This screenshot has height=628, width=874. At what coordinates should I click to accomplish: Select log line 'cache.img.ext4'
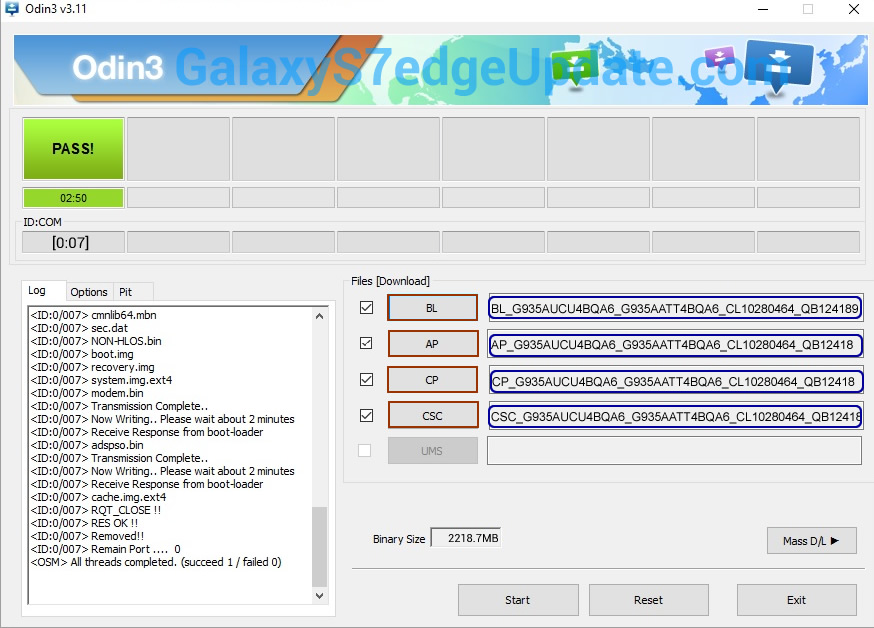click(x=98, y=497)
